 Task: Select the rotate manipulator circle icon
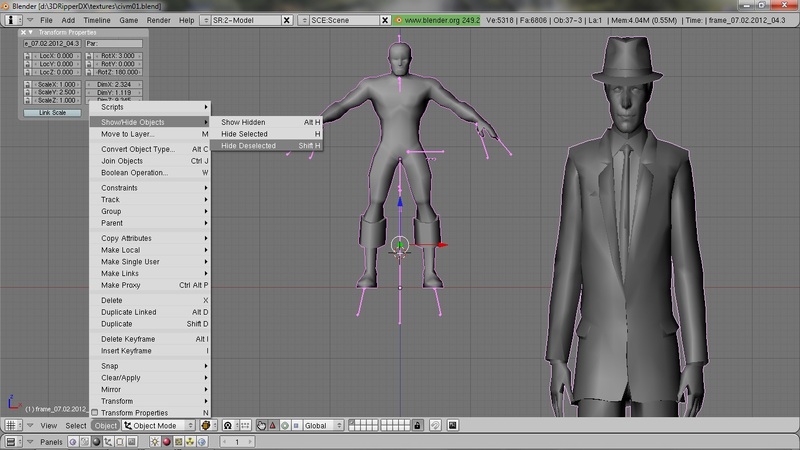(284, 426)
